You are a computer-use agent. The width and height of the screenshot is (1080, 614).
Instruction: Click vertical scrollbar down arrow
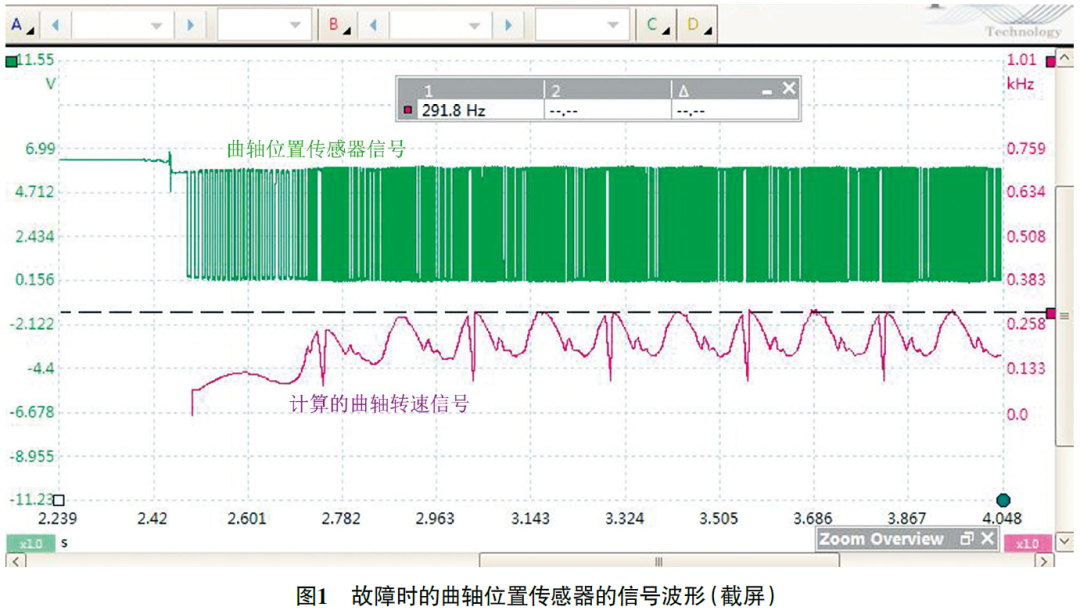[x=1065, y=542]
